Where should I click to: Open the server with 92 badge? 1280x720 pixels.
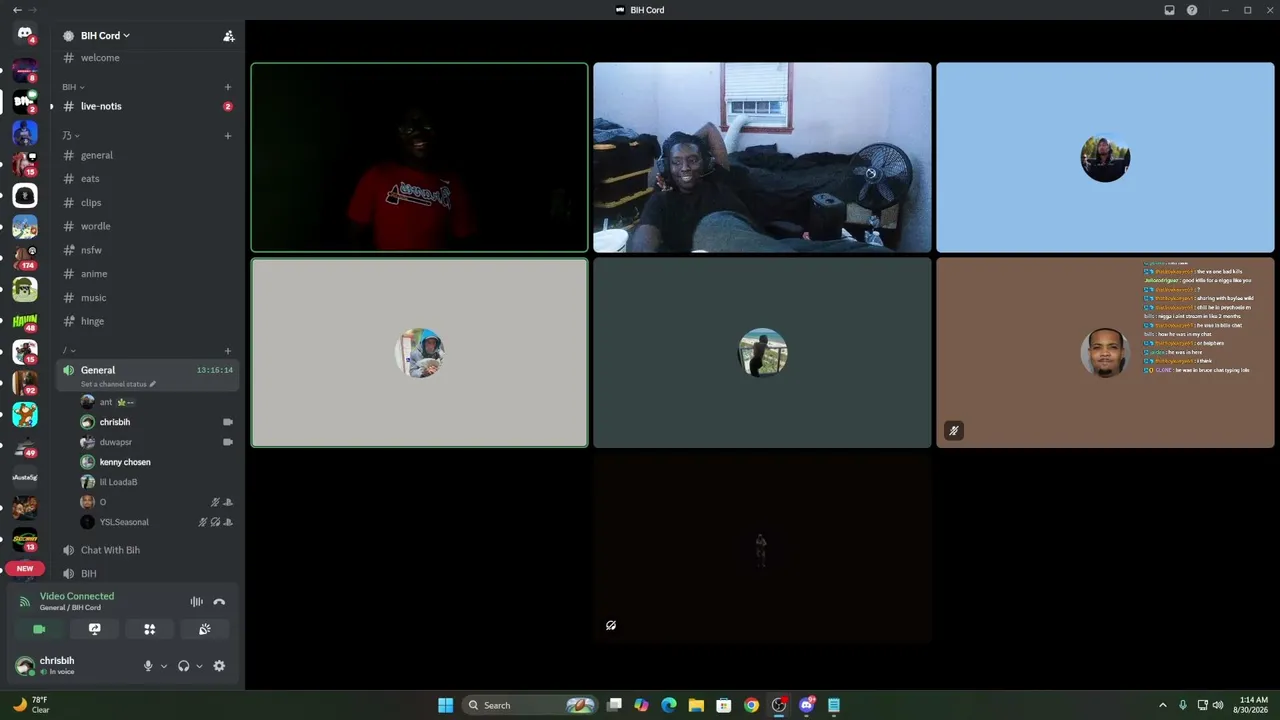(25, 383)
